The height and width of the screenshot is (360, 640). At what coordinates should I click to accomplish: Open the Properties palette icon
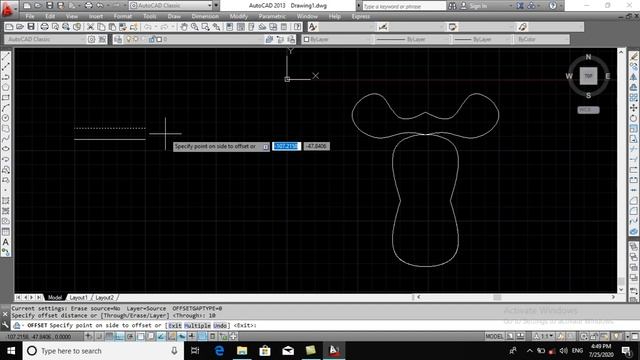(x=229, y=27)
